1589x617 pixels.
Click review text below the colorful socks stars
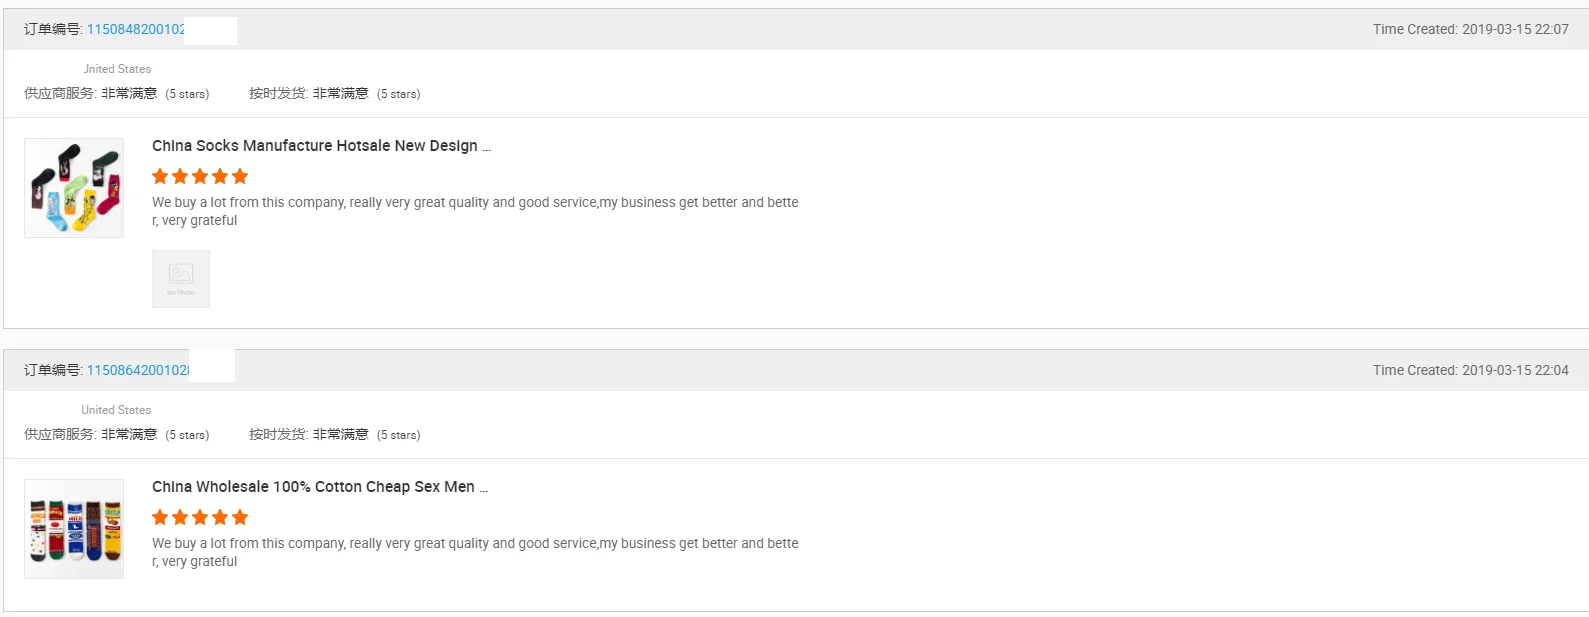(475, 211)
